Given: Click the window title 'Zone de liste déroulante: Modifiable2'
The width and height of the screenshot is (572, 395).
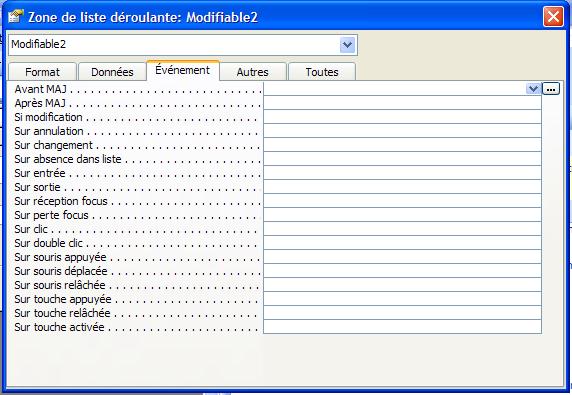Looking at the screenshot, I should 143,17.
